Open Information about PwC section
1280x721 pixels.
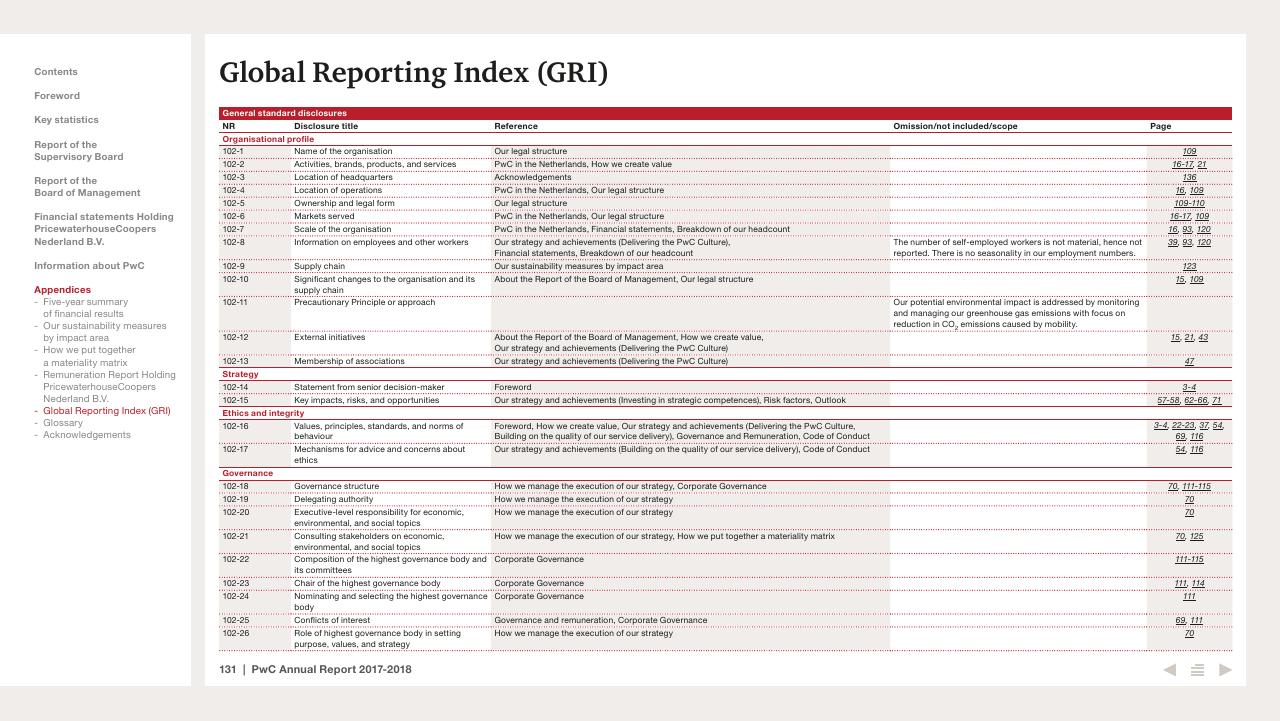tap(89, 266)
